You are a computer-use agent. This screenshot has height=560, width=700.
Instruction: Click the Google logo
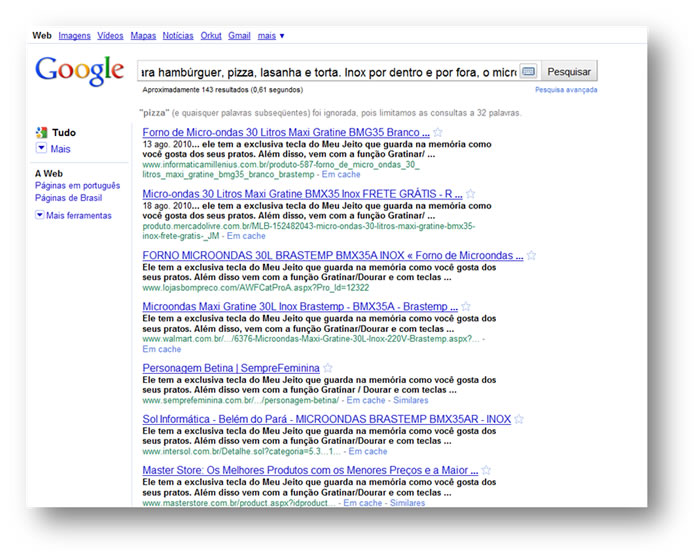pos(79,71)
